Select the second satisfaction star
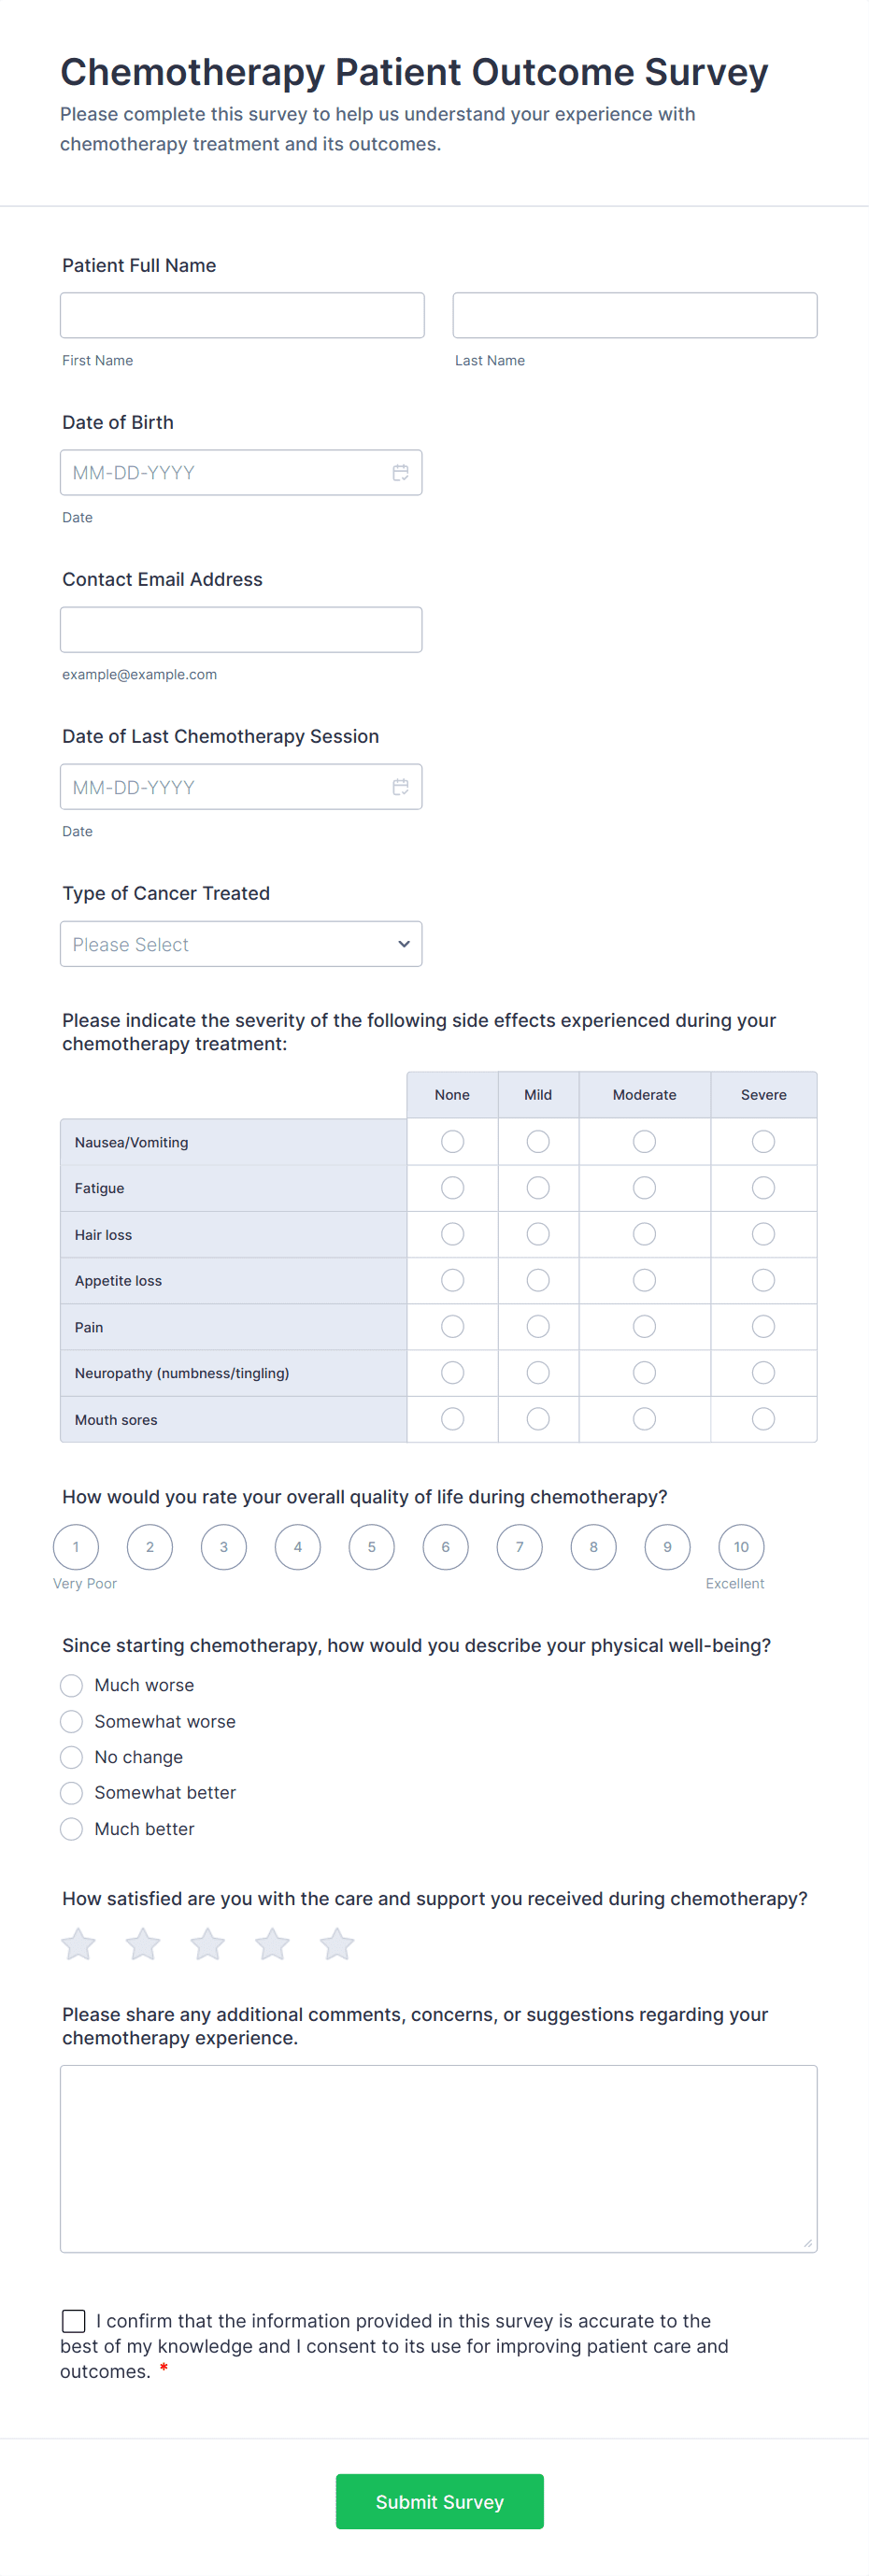This screenshot has width=869, height=2576. point(143,1944)
